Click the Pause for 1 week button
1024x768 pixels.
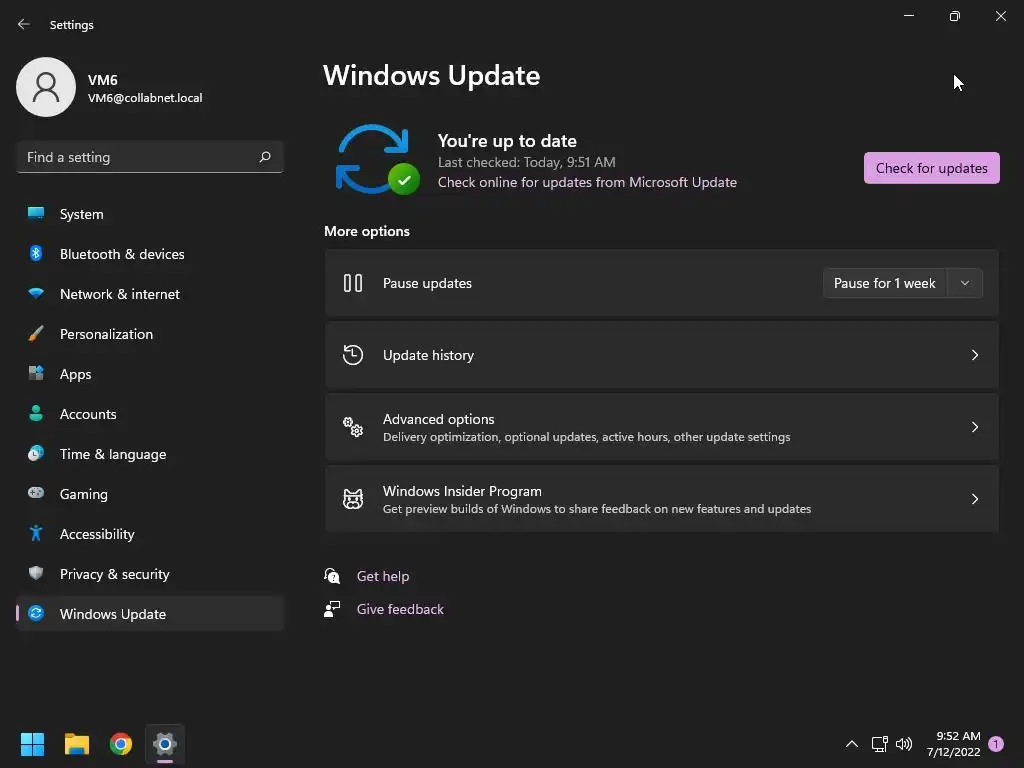(x=885, y=283)
